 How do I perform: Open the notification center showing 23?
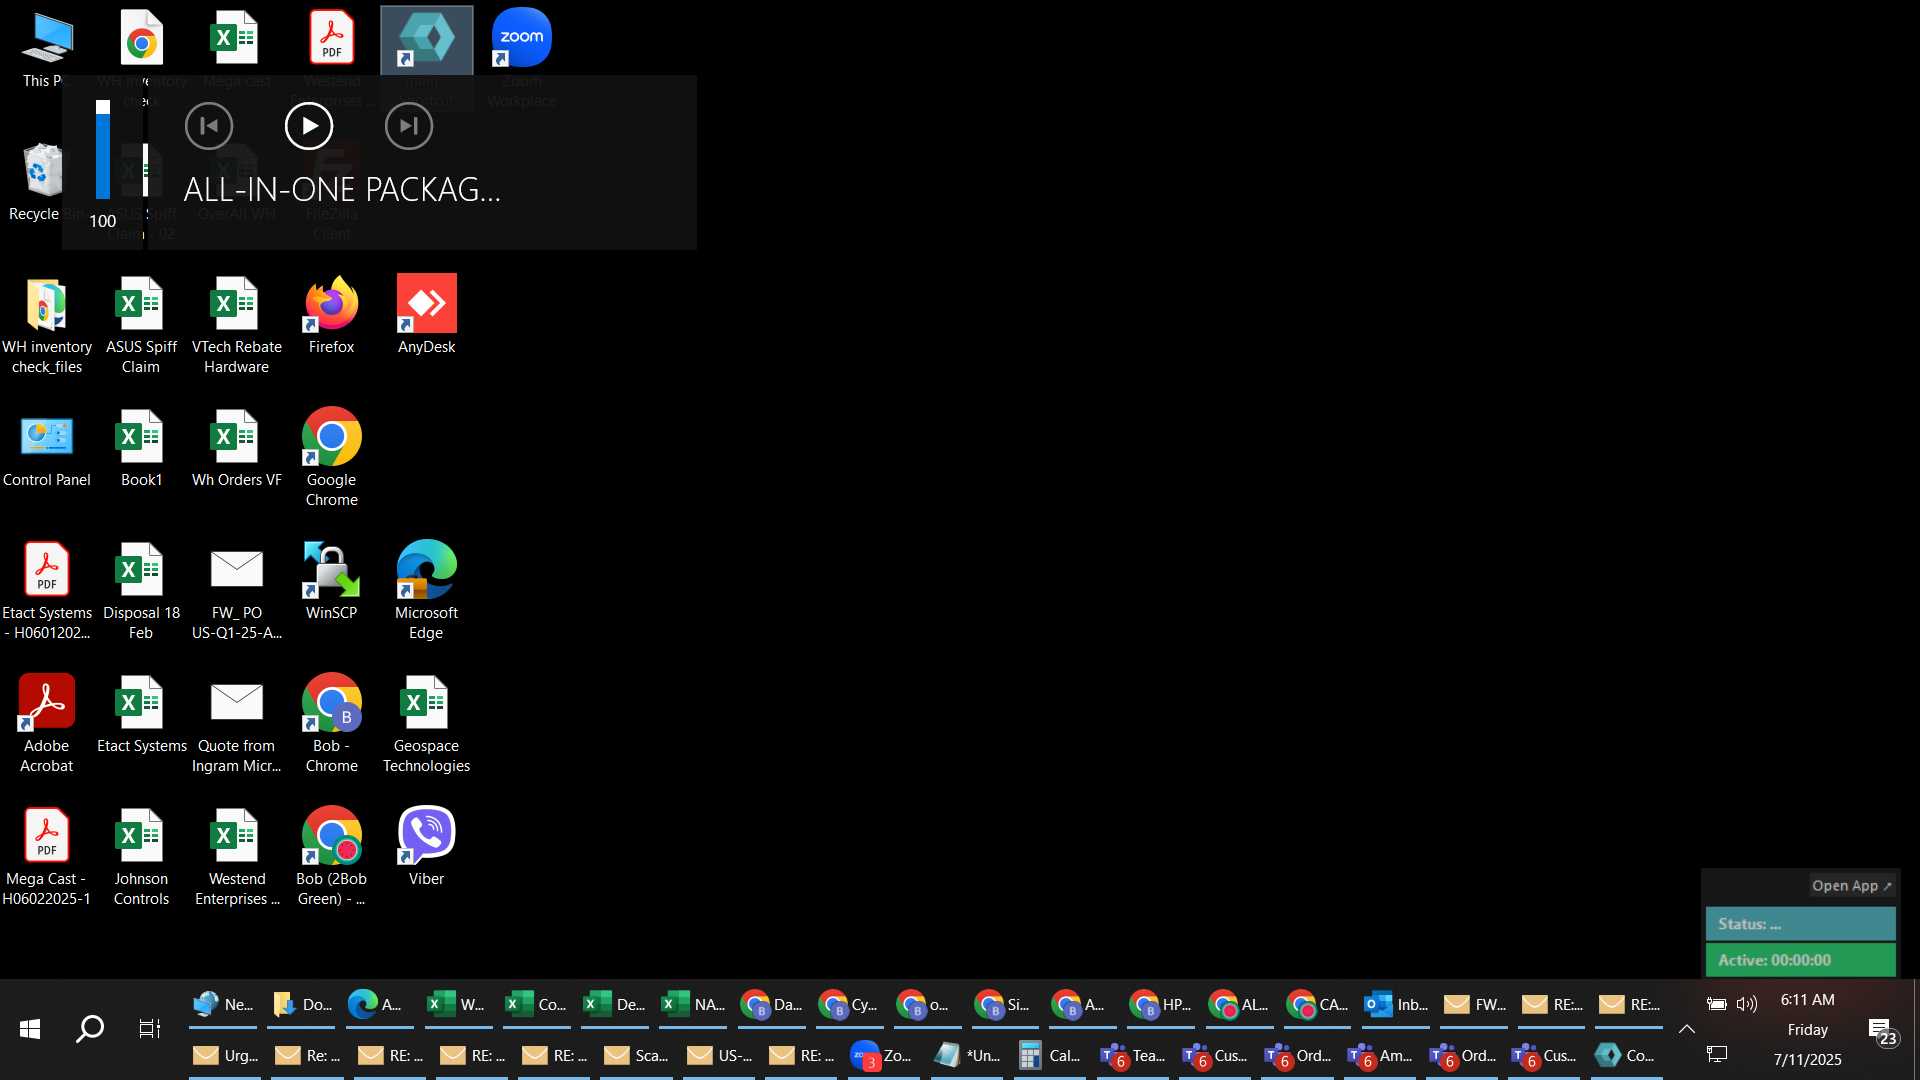click(1883, 1031)
